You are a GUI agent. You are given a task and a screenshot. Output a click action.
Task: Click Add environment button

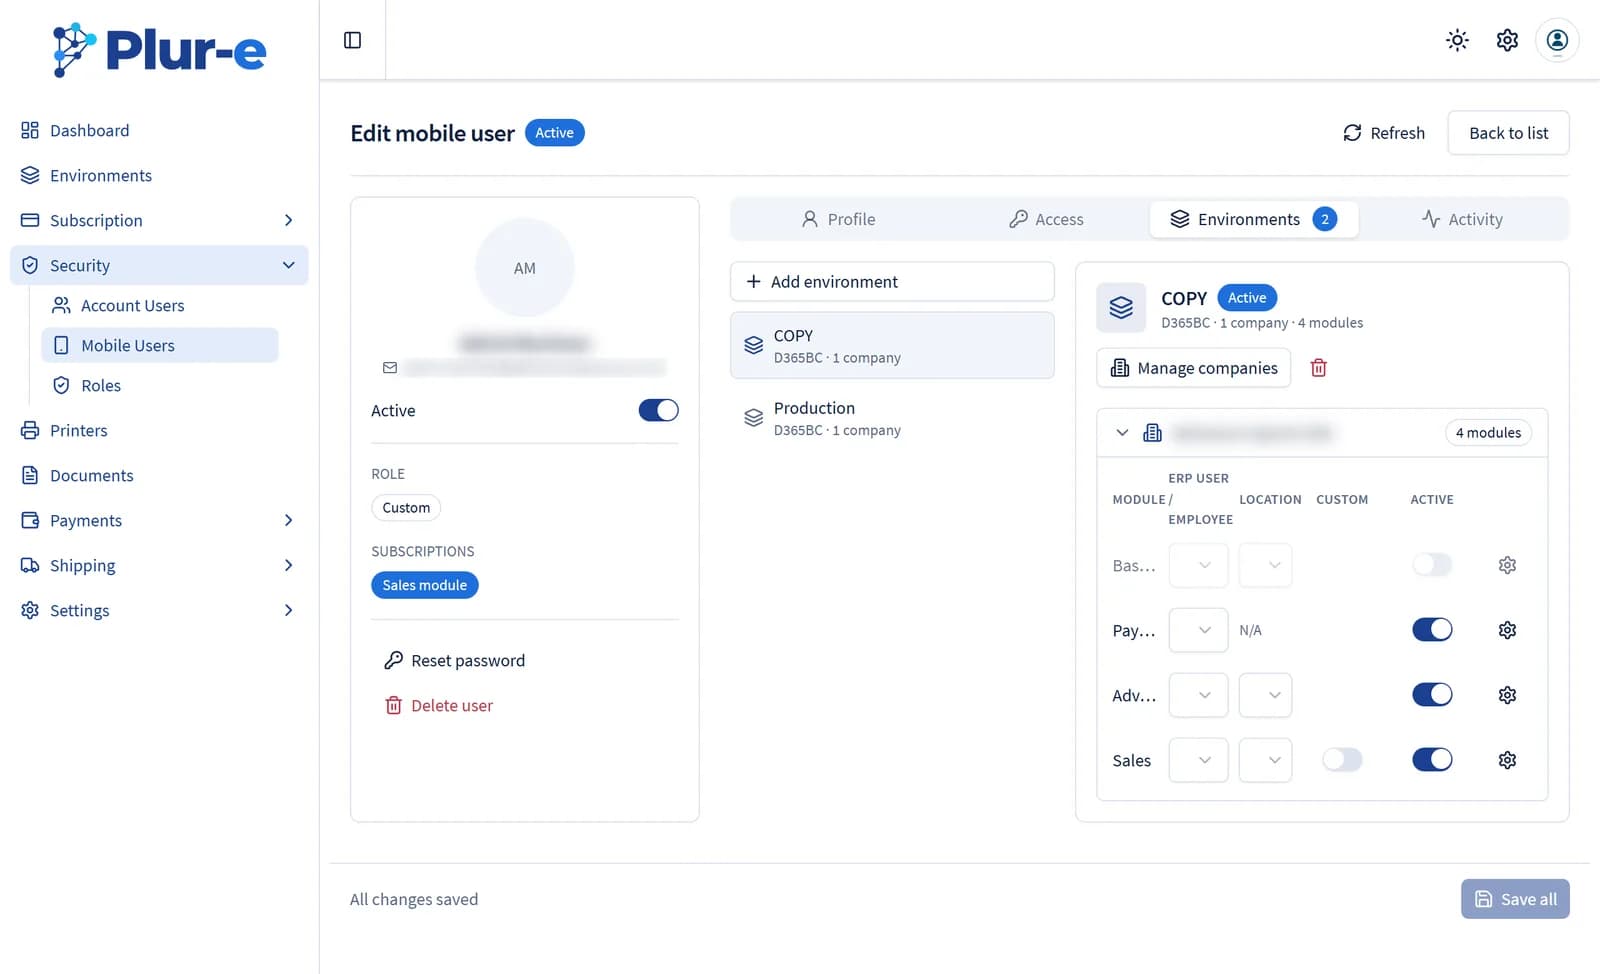click(892, 282)
